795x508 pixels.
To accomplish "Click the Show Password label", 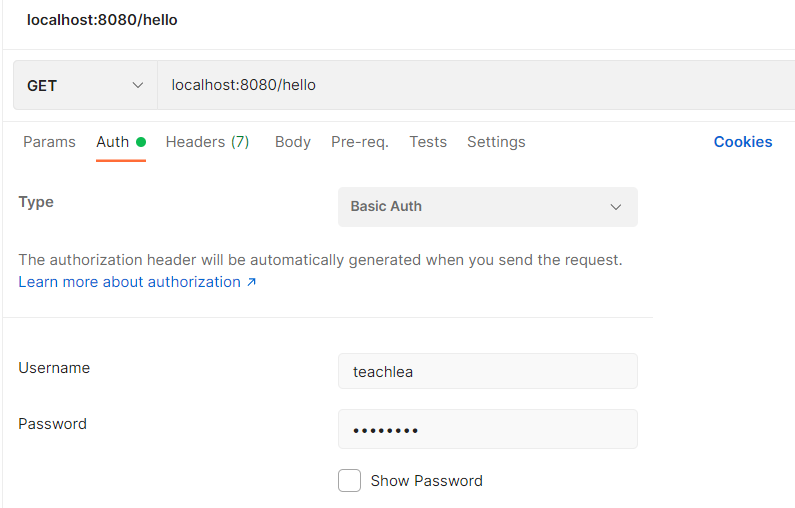I will [x=426, y=481].
